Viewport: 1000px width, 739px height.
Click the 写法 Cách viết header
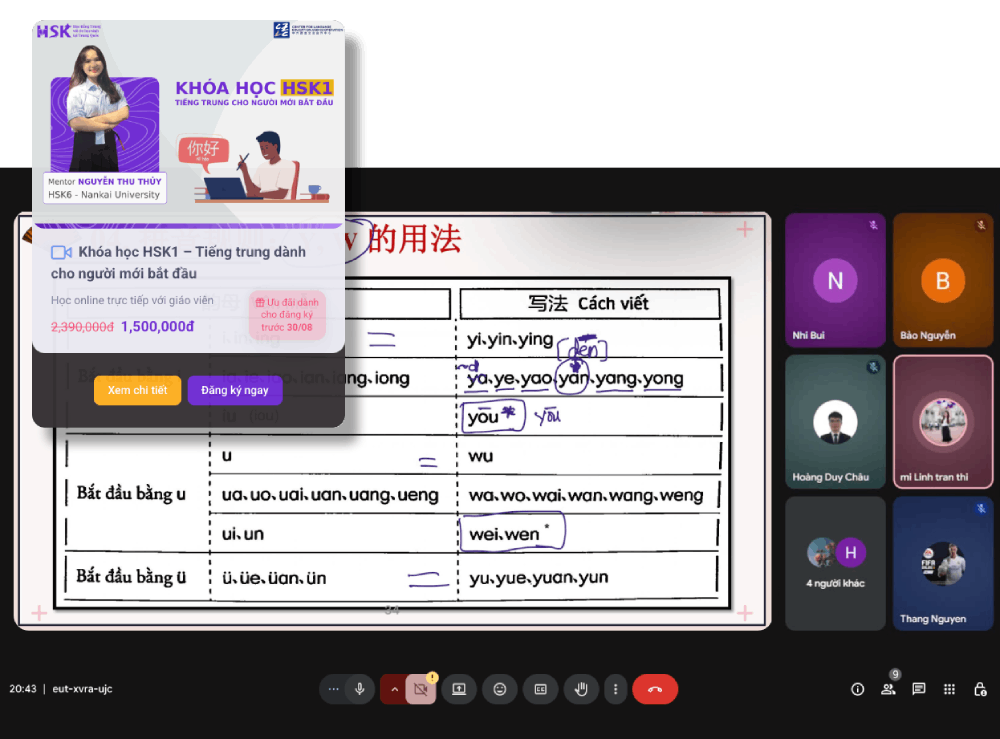tap(589, 304)
